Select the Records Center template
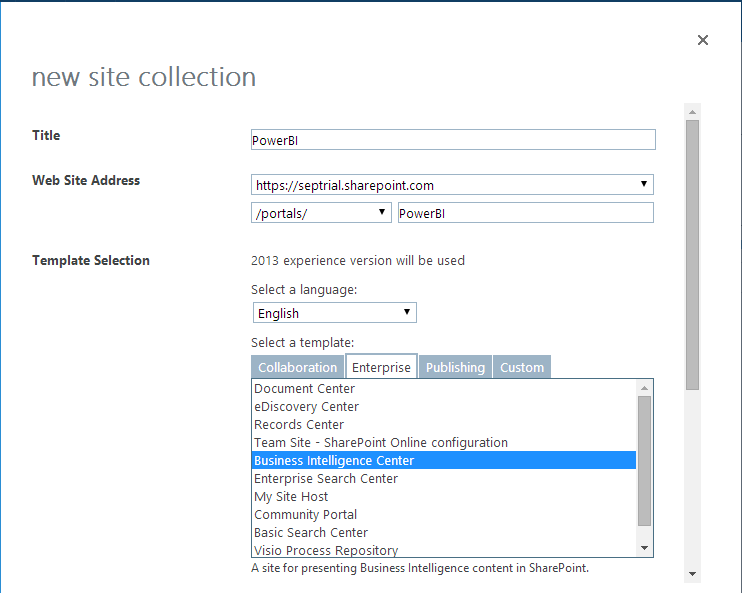The width and height of the screenshot is (742, 593). pos(299,424)
